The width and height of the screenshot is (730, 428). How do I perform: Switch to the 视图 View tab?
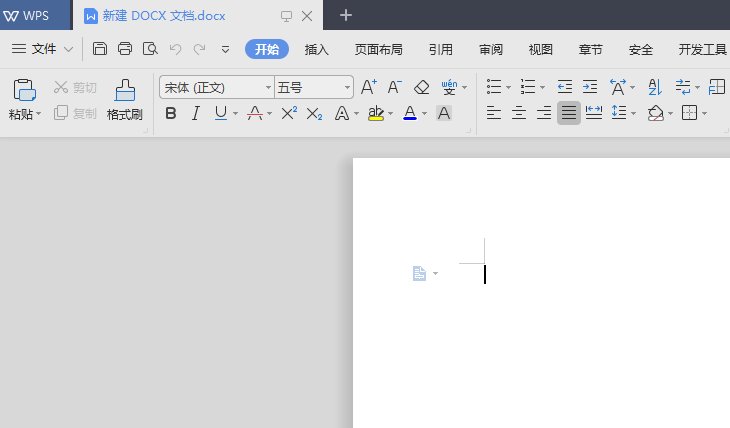541,49
